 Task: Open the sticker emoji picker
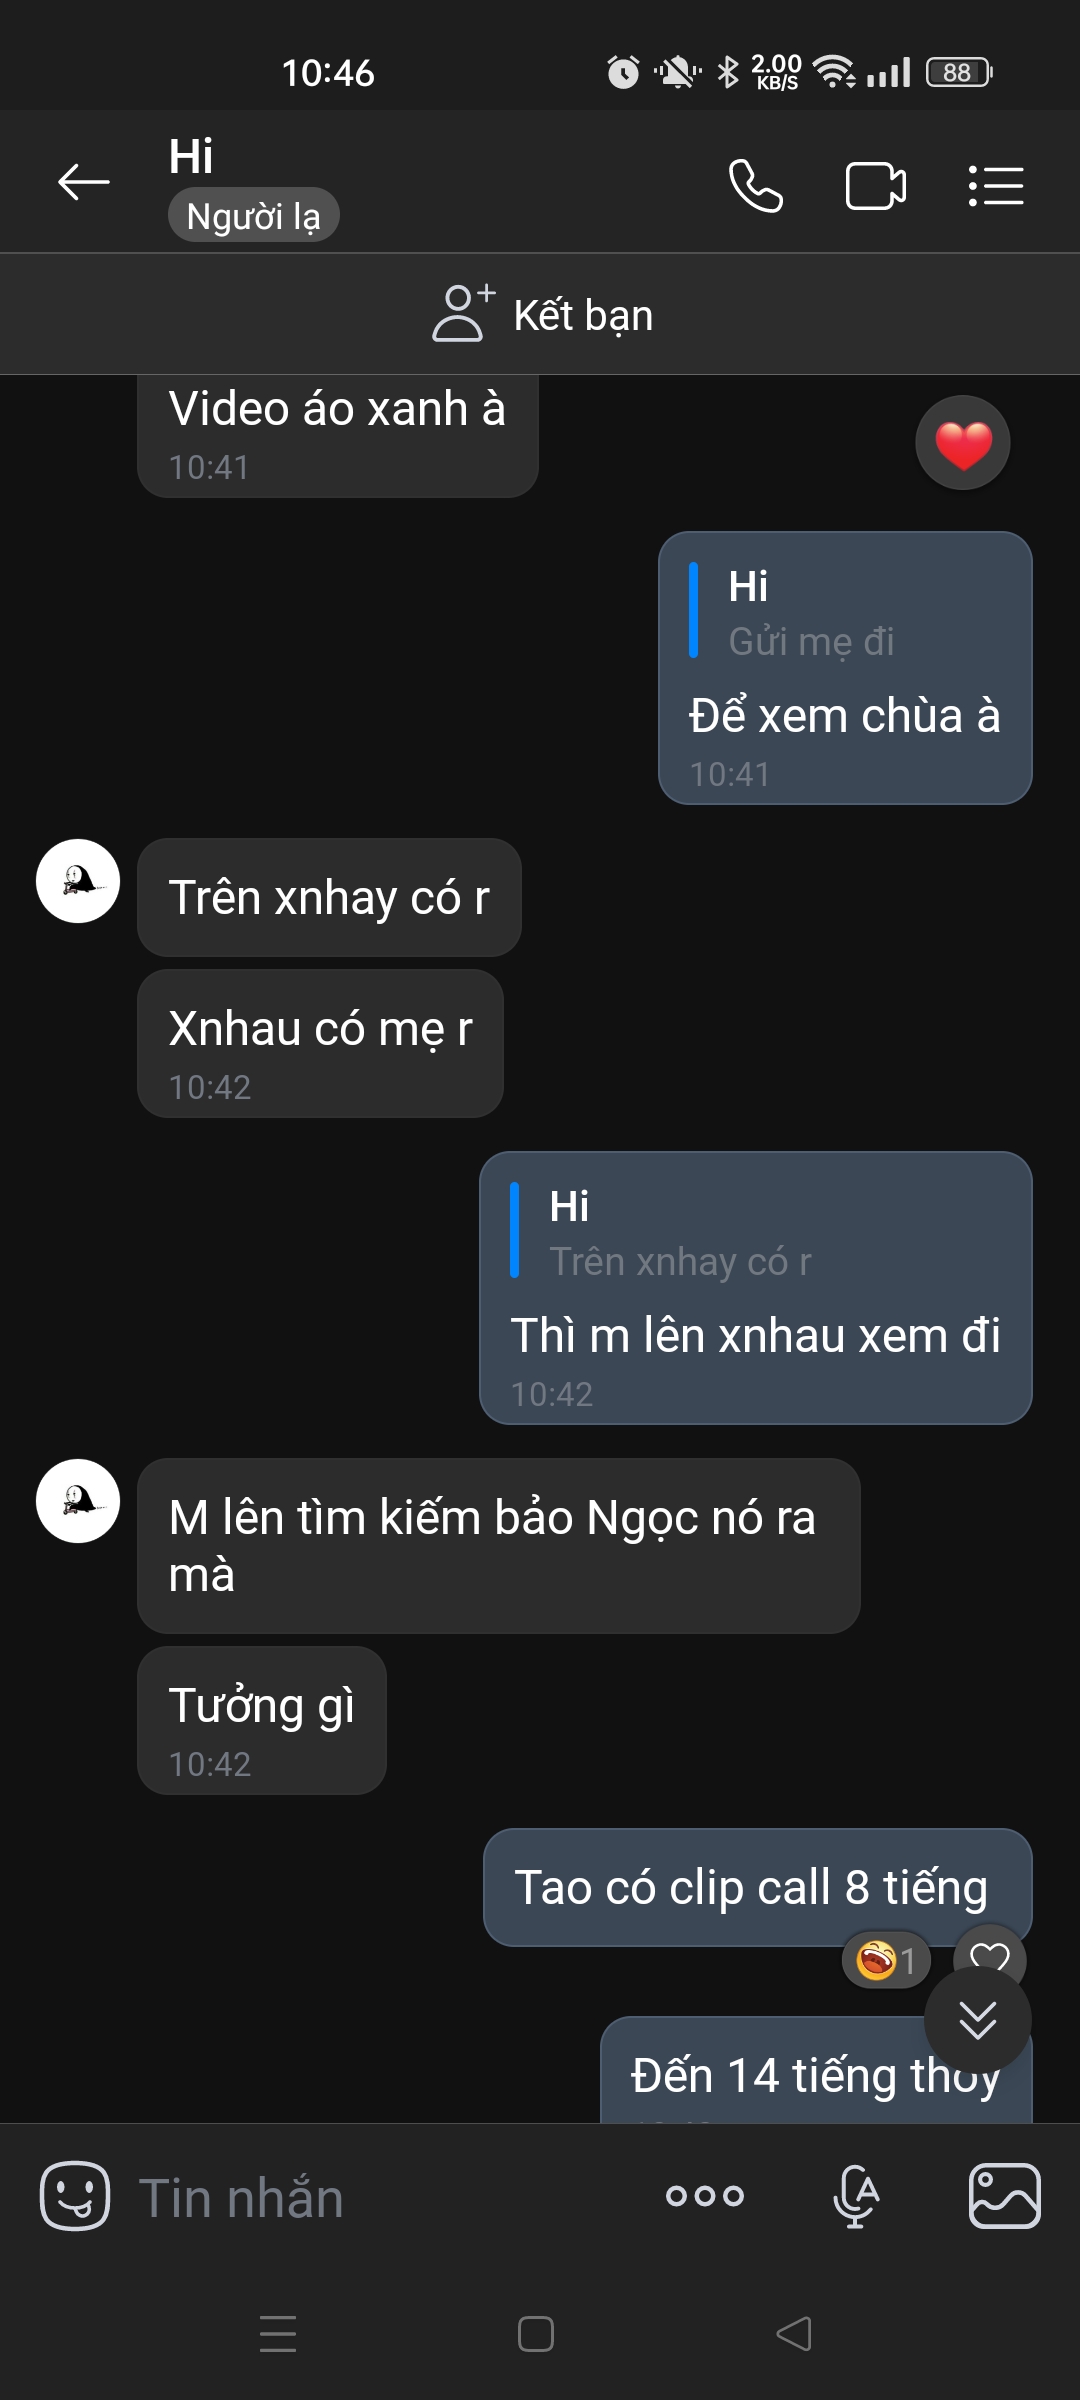coord(75,2196)
